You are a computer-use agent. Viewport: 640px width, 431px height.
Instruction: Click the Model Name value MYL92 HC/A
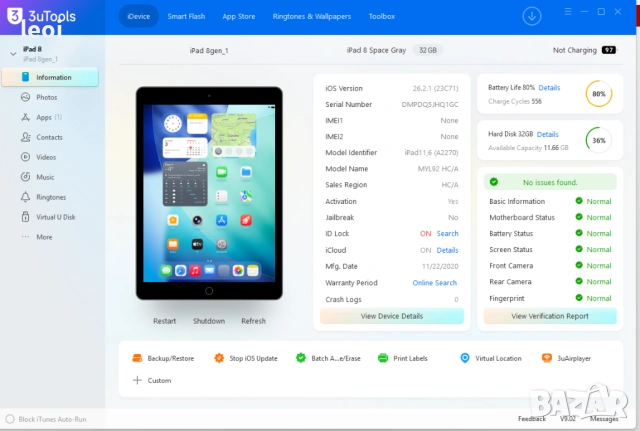click(x=438, y=169)
